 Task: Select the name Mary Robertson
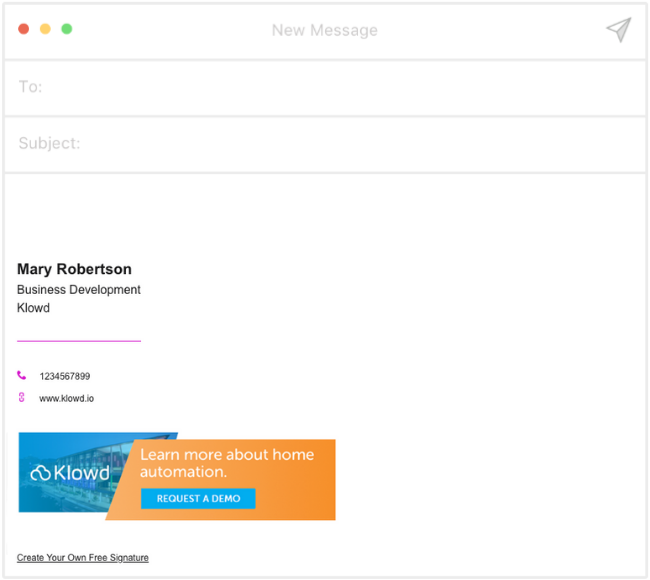pos(74,269)
